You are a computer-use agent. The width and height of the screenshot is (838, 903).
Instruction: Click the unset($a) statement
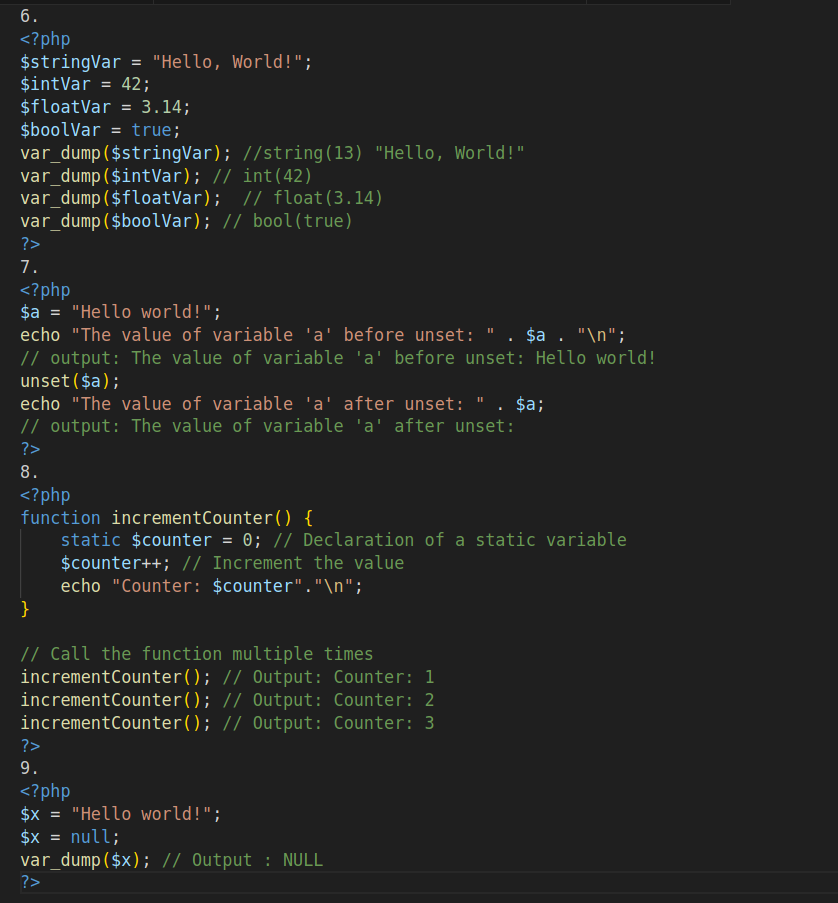point(70,381)
